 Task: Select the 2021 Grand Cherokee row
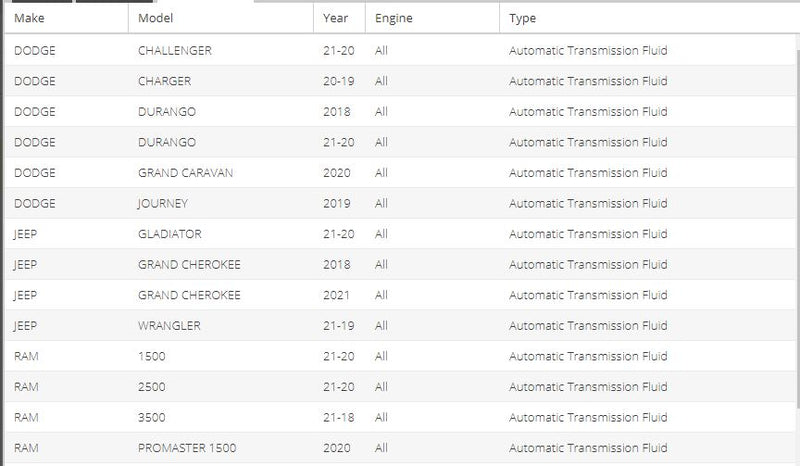tap(189, 295)
